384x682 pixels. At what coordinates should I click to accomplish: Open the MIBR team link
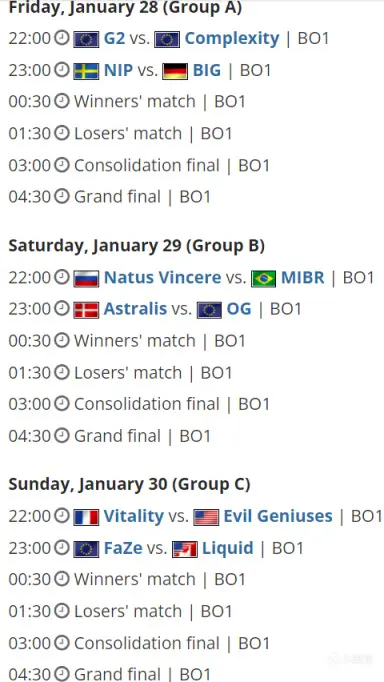(x=303, y=277)
